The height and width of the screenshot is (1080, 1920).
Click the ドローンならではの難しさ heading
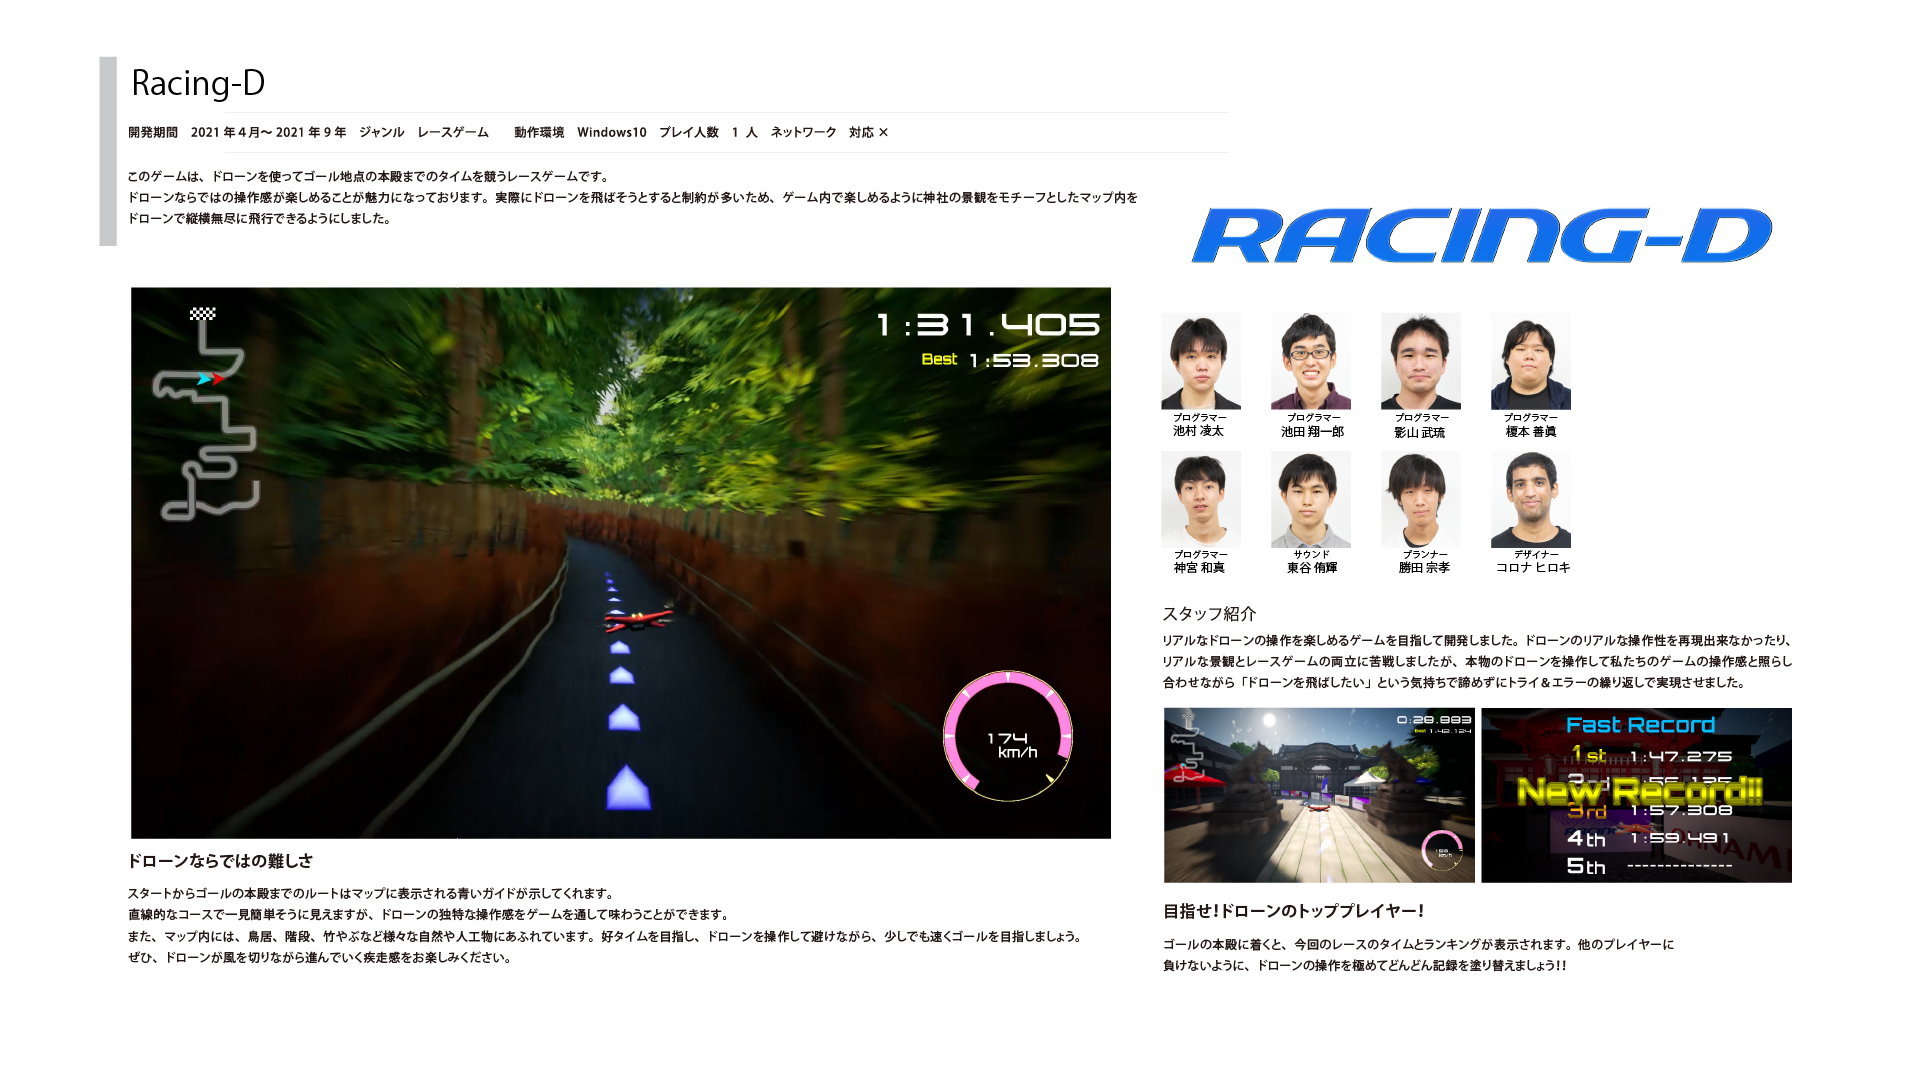tap(220, 861)
